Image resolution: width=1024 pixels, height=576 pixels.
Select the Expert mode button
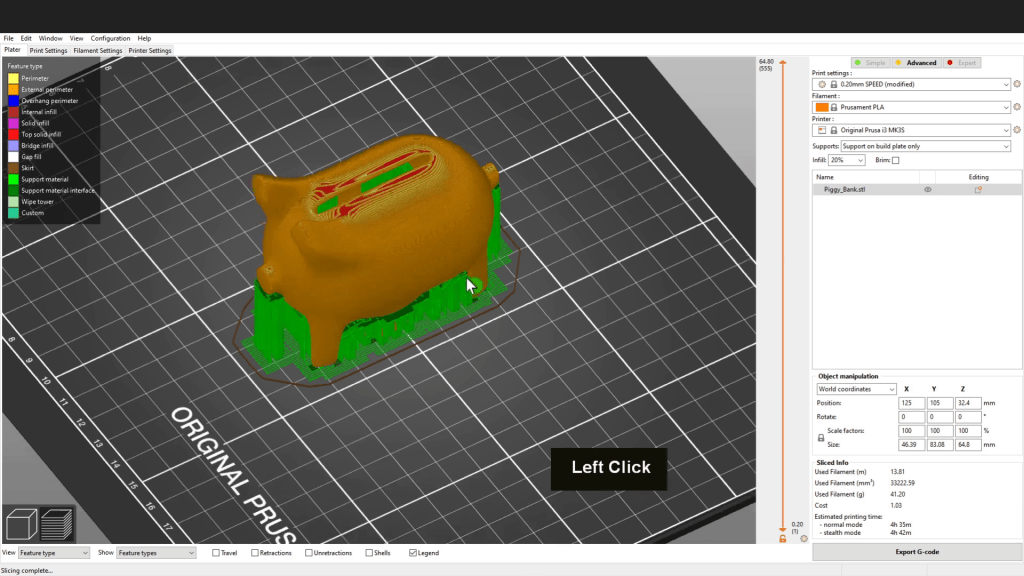[x=964, y=63]
